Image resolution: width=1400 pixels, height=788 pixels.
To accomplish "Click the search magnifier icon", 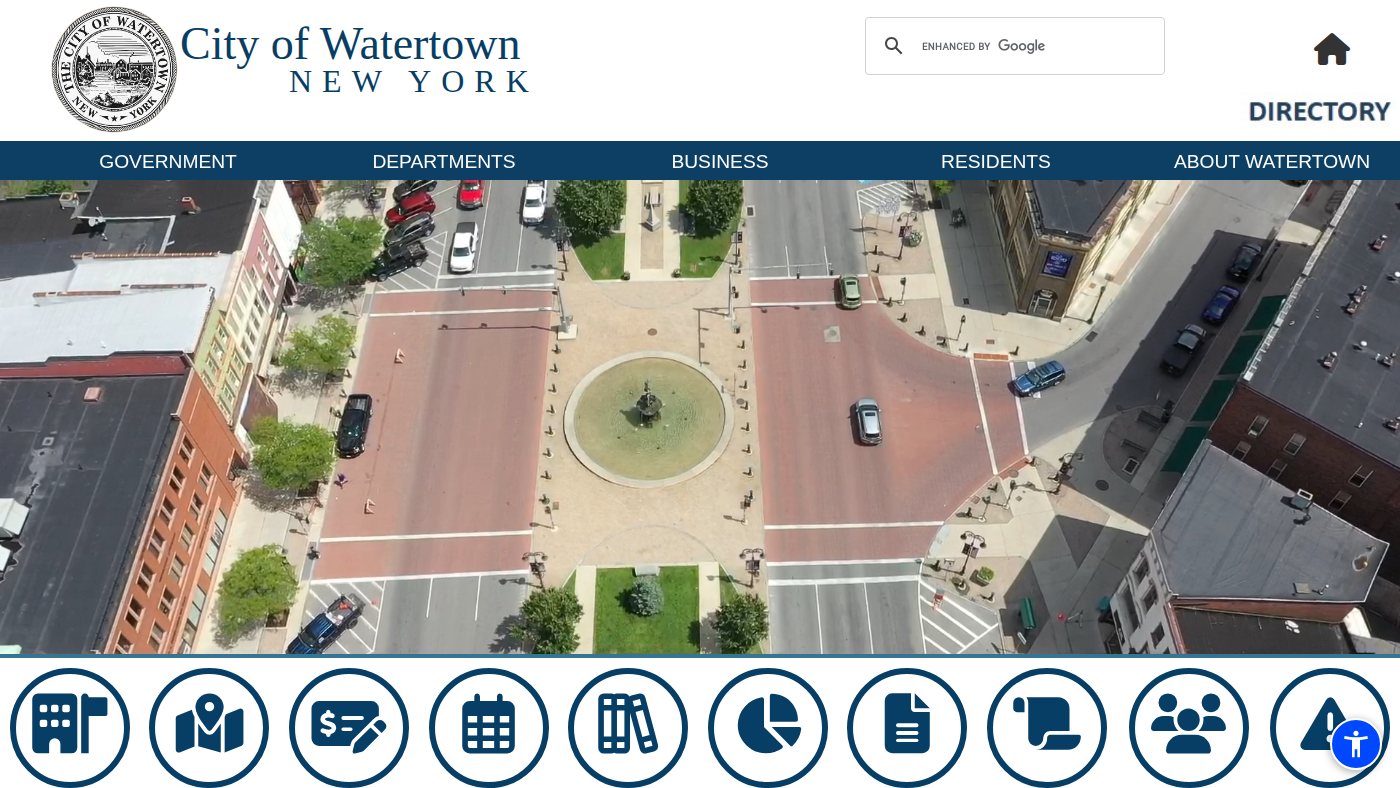I will (894, 46).
